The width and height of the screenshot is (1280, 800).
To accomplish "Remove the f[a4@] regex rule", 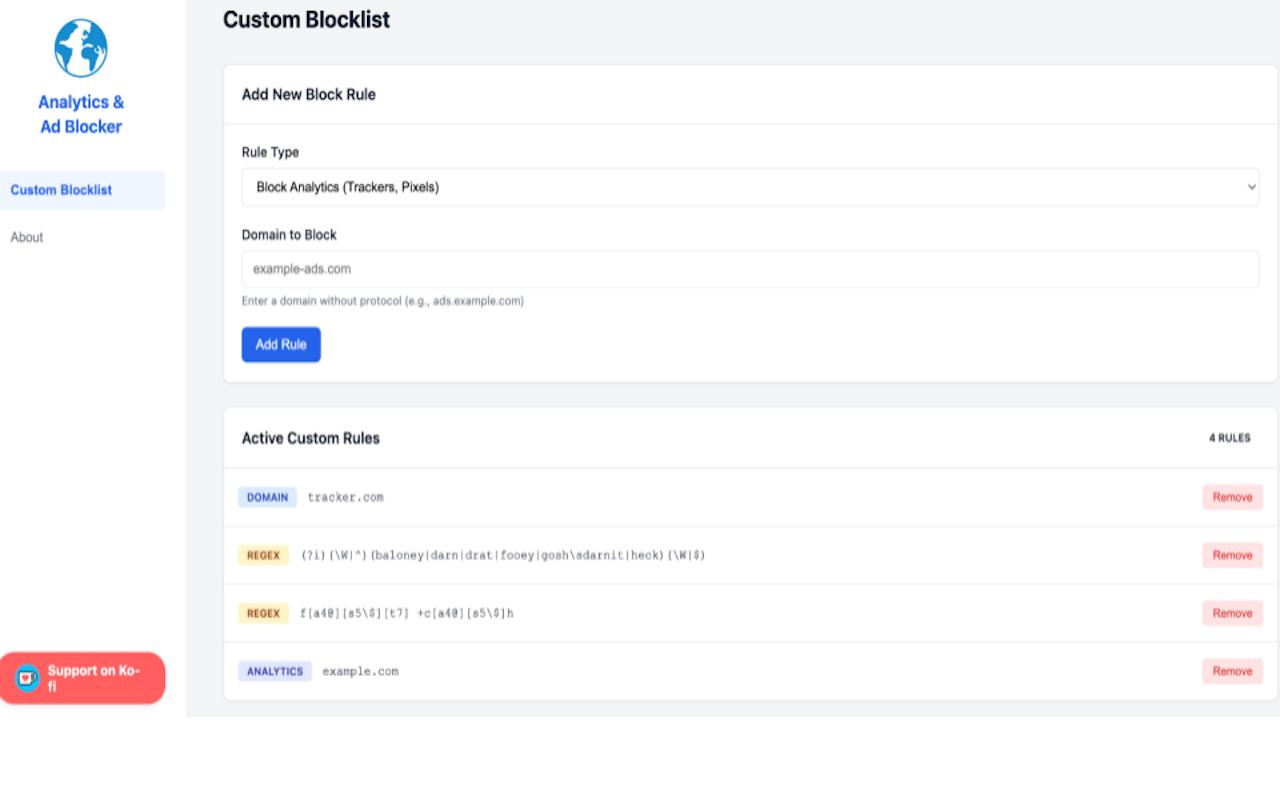I will [1232, 613].
